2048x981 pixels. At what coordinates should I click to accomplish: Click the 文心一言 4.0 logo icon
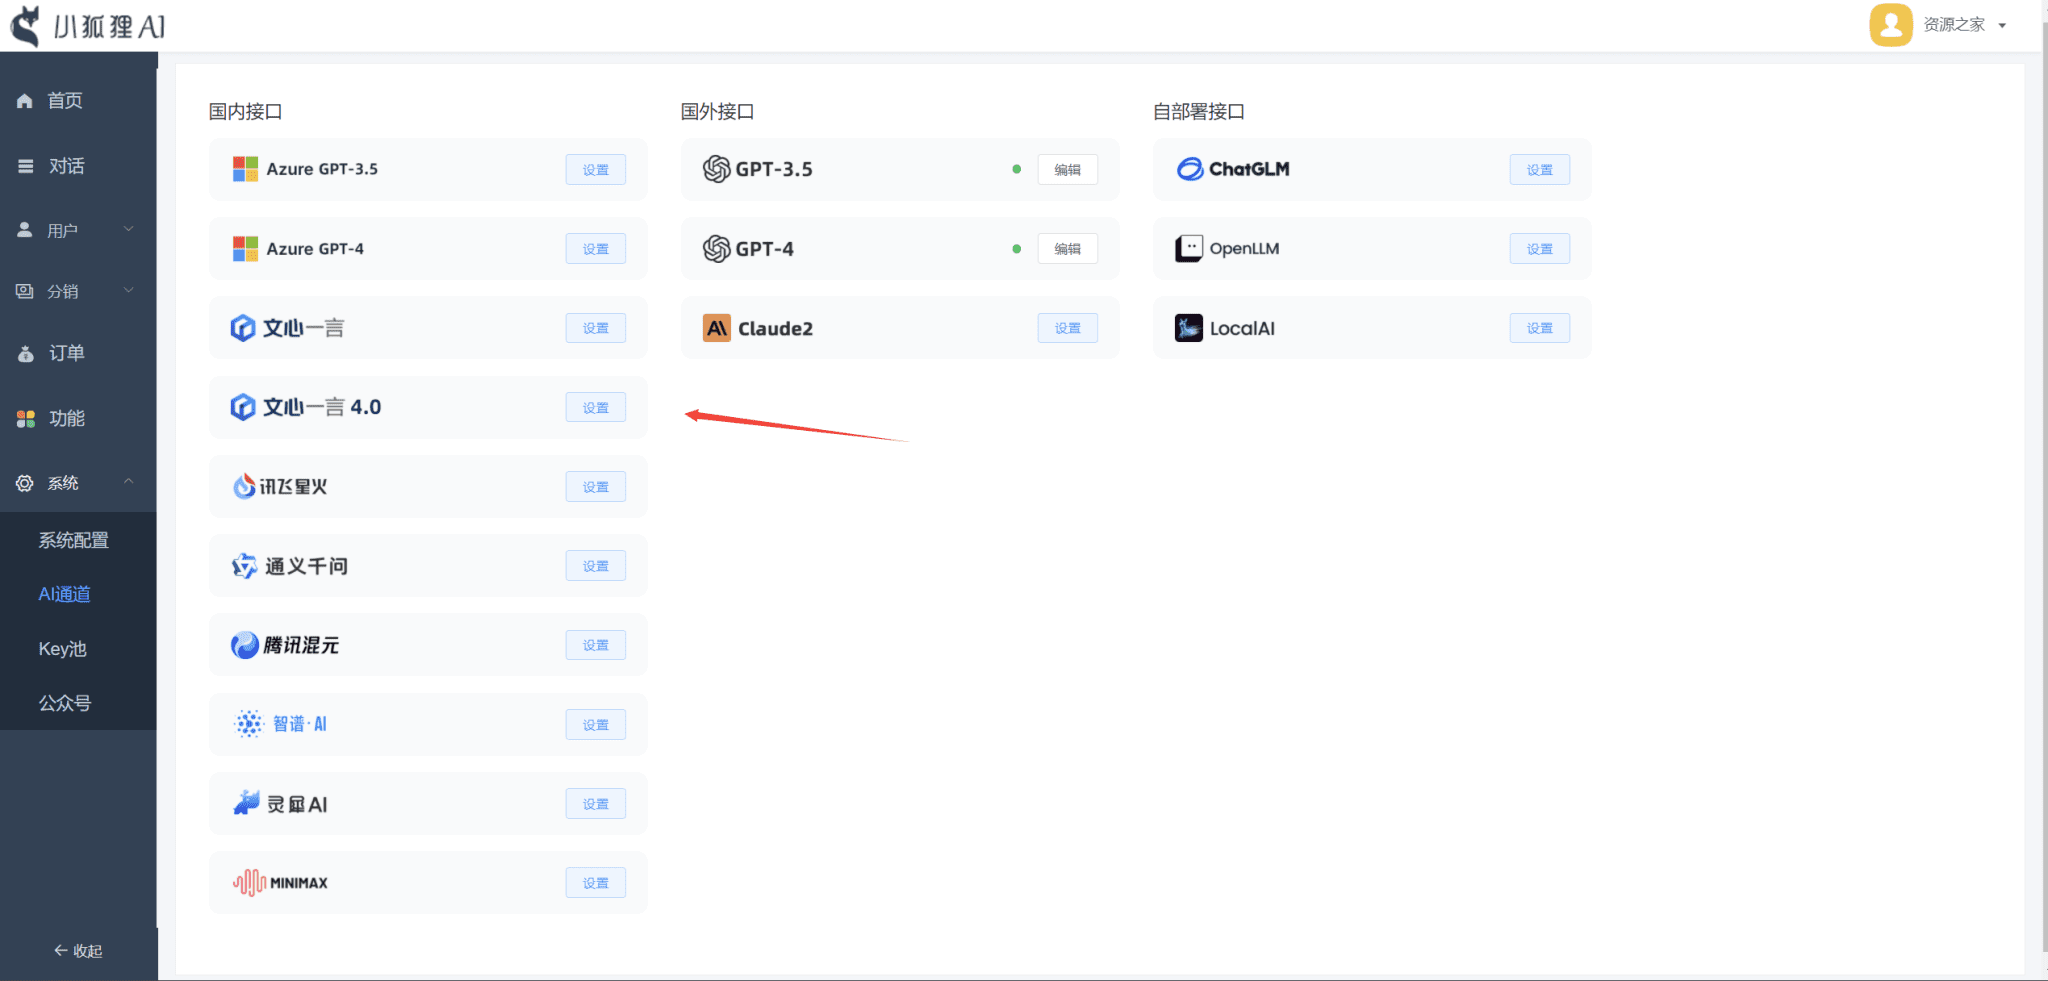pos(243,407)
